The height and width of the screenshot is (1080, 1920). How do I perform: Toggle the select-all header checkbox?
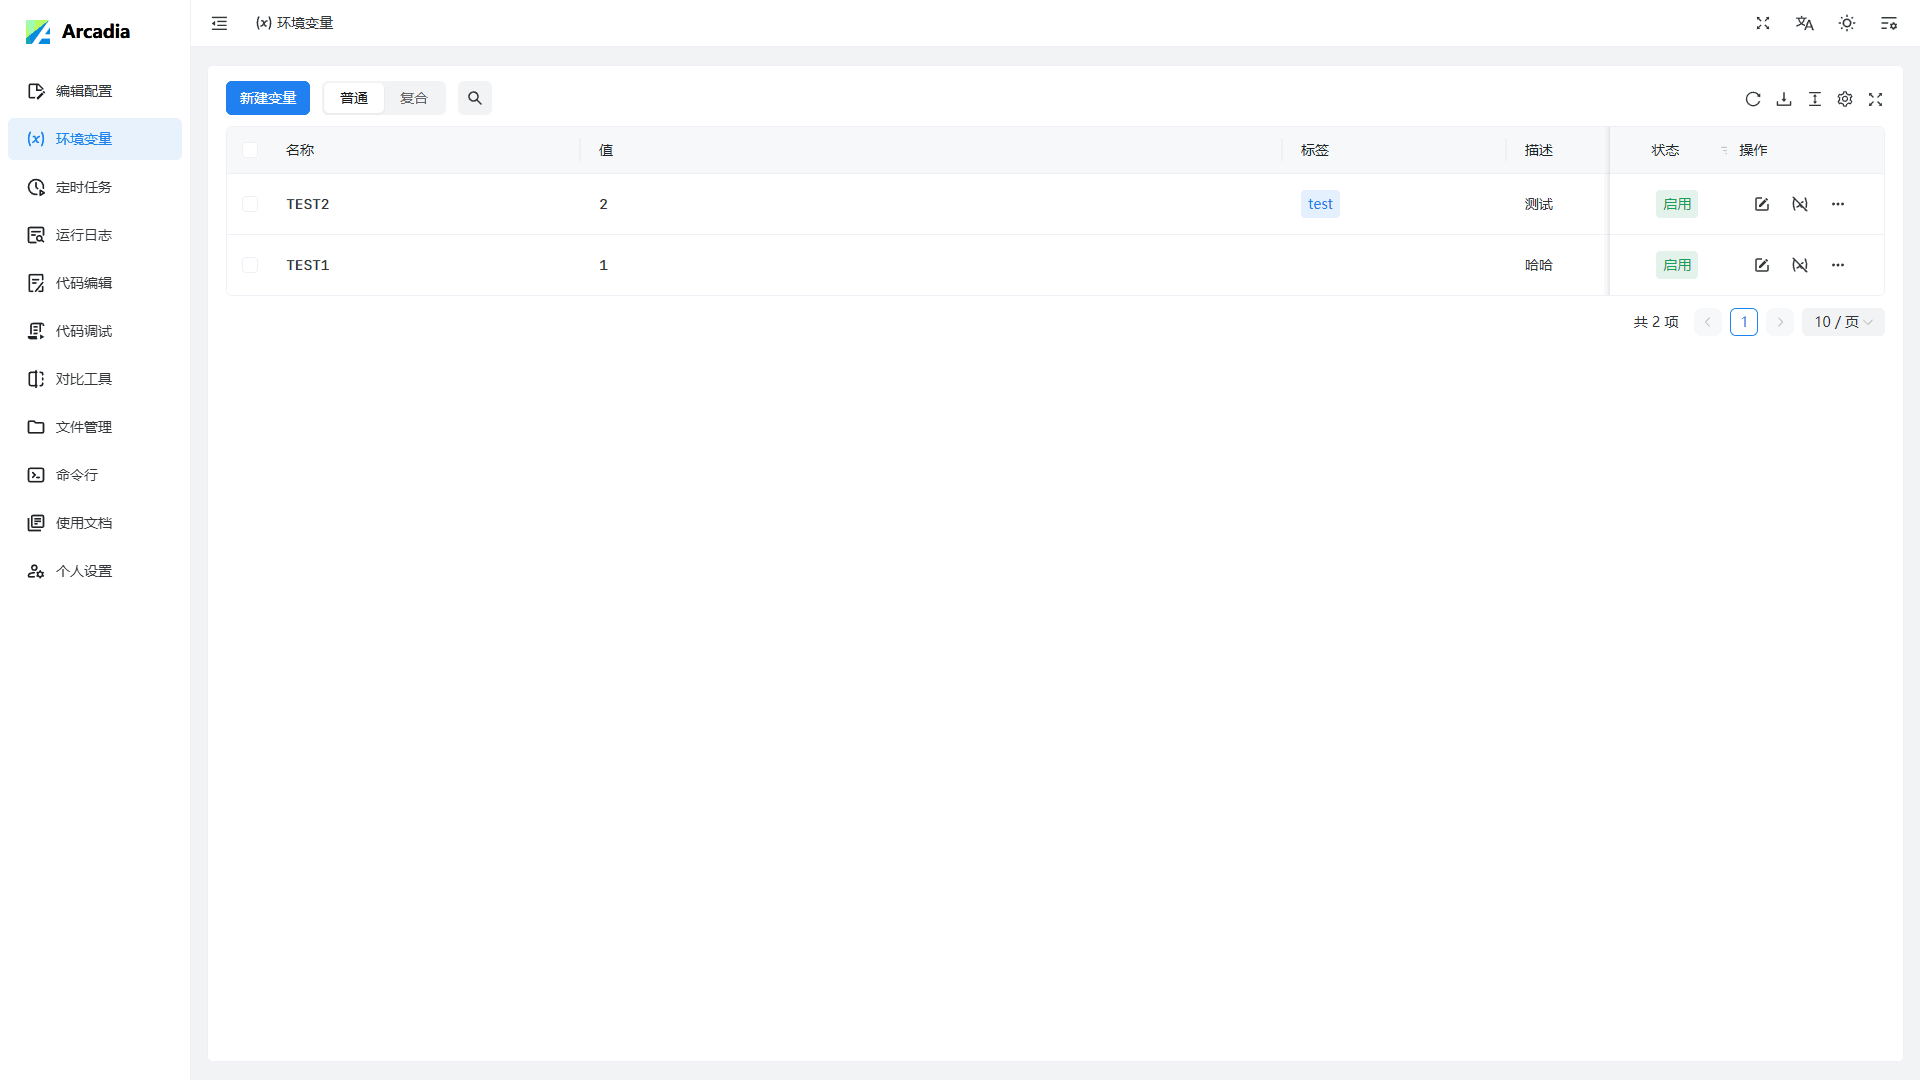250,150
